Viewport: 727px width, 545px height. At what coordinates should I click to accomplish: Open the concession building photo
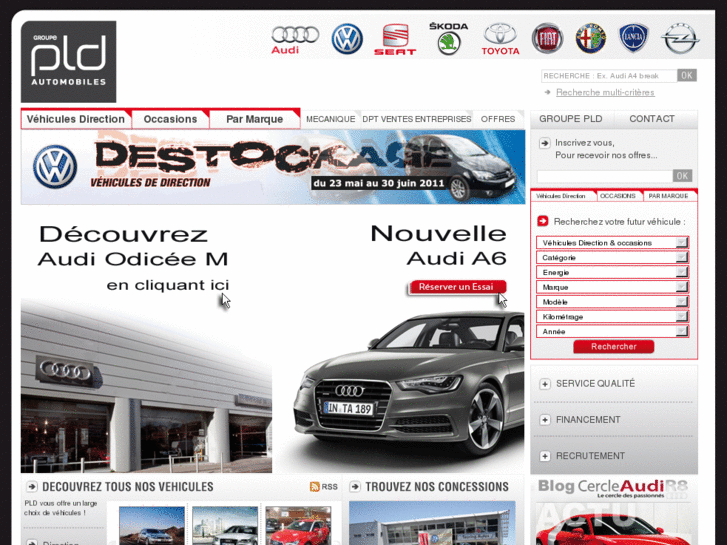432,523
